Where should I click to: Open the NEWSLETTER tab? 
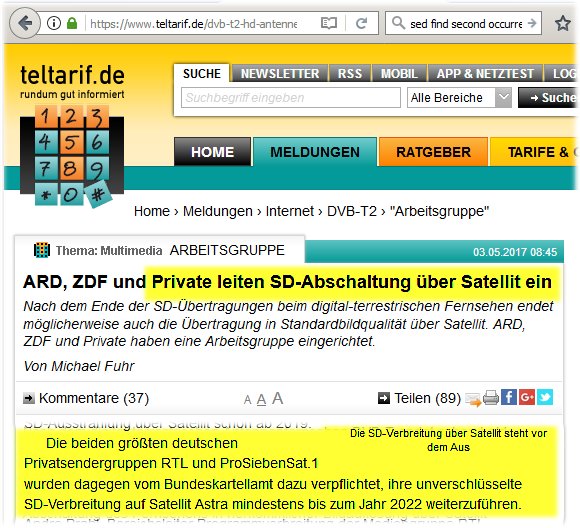tap(280, 74)
